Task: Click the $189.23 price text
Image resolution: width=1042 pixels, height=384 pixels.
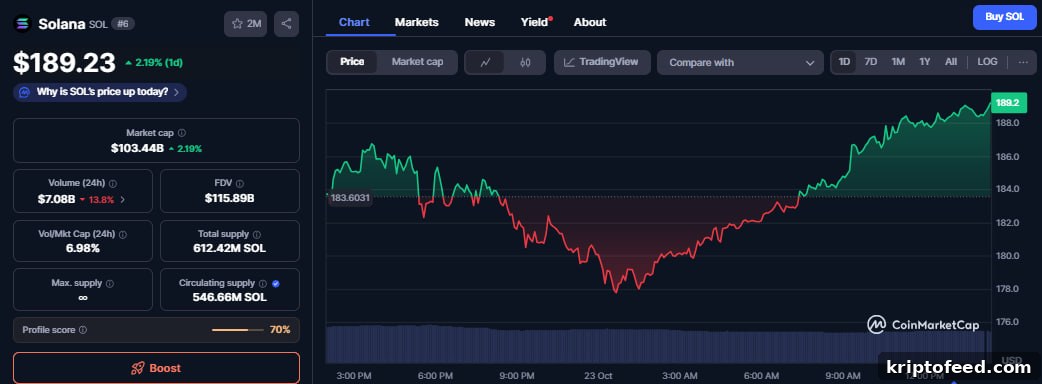Action: click(64, 63)
